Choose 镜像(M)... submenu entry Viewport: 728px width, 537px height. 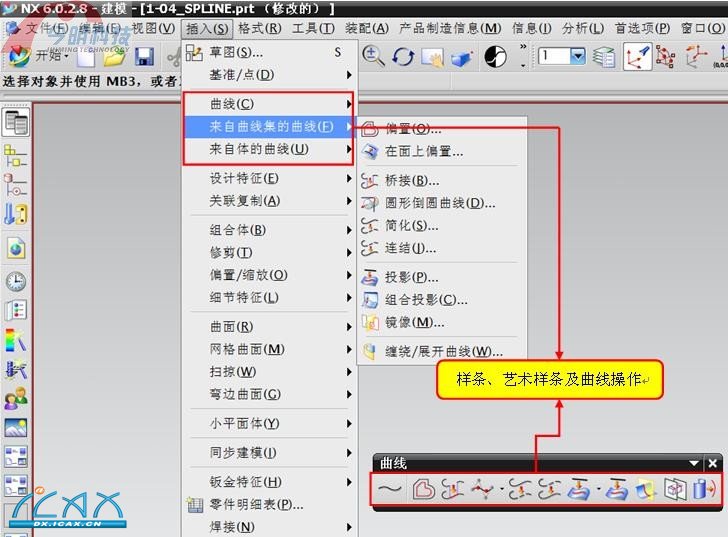pos(441,323)
